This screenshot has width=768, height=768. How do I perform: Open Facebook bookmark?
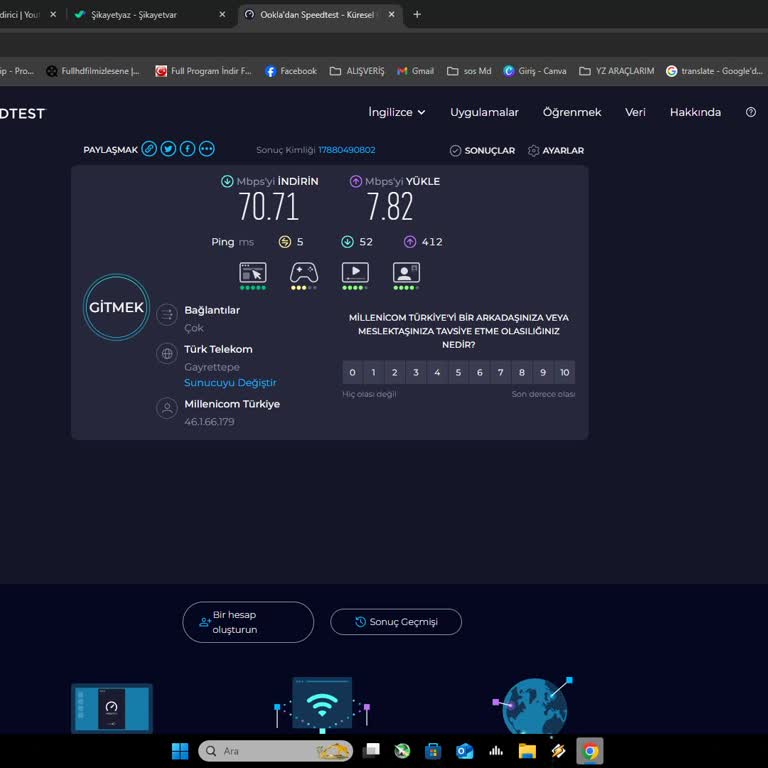click(290, 71)
